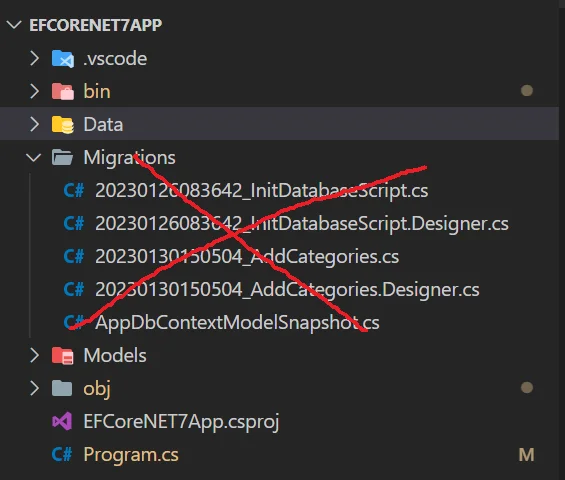The height and width of the screenshot is (480, 565).
Task: Click the open Migrations folder icon
Action: coord(62,157)
